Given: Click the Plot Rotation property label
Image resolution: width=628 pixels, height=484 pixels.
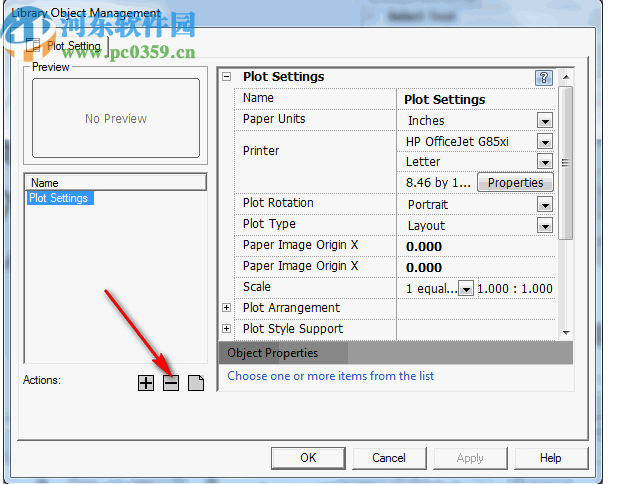Looking at the screenshot, I should [278, 203].
